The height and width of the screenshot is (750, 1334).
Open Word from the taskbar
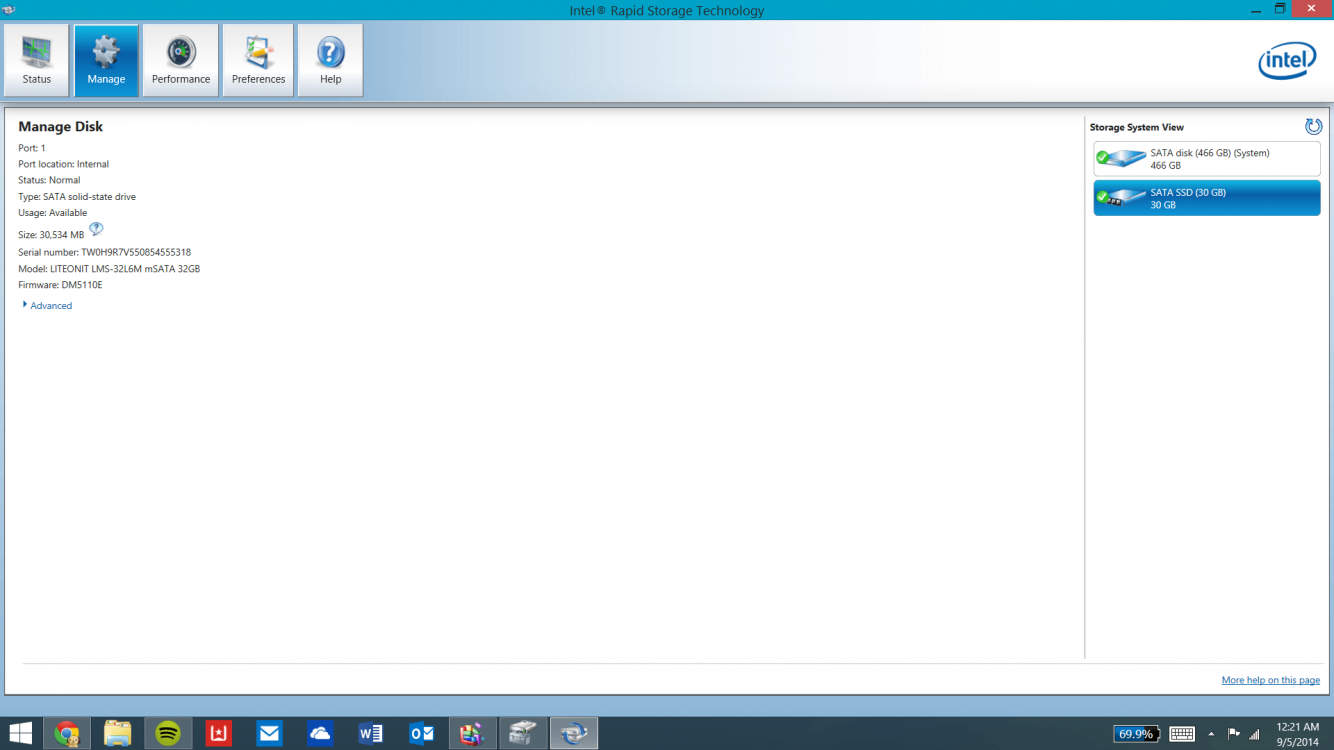point(371,734)
